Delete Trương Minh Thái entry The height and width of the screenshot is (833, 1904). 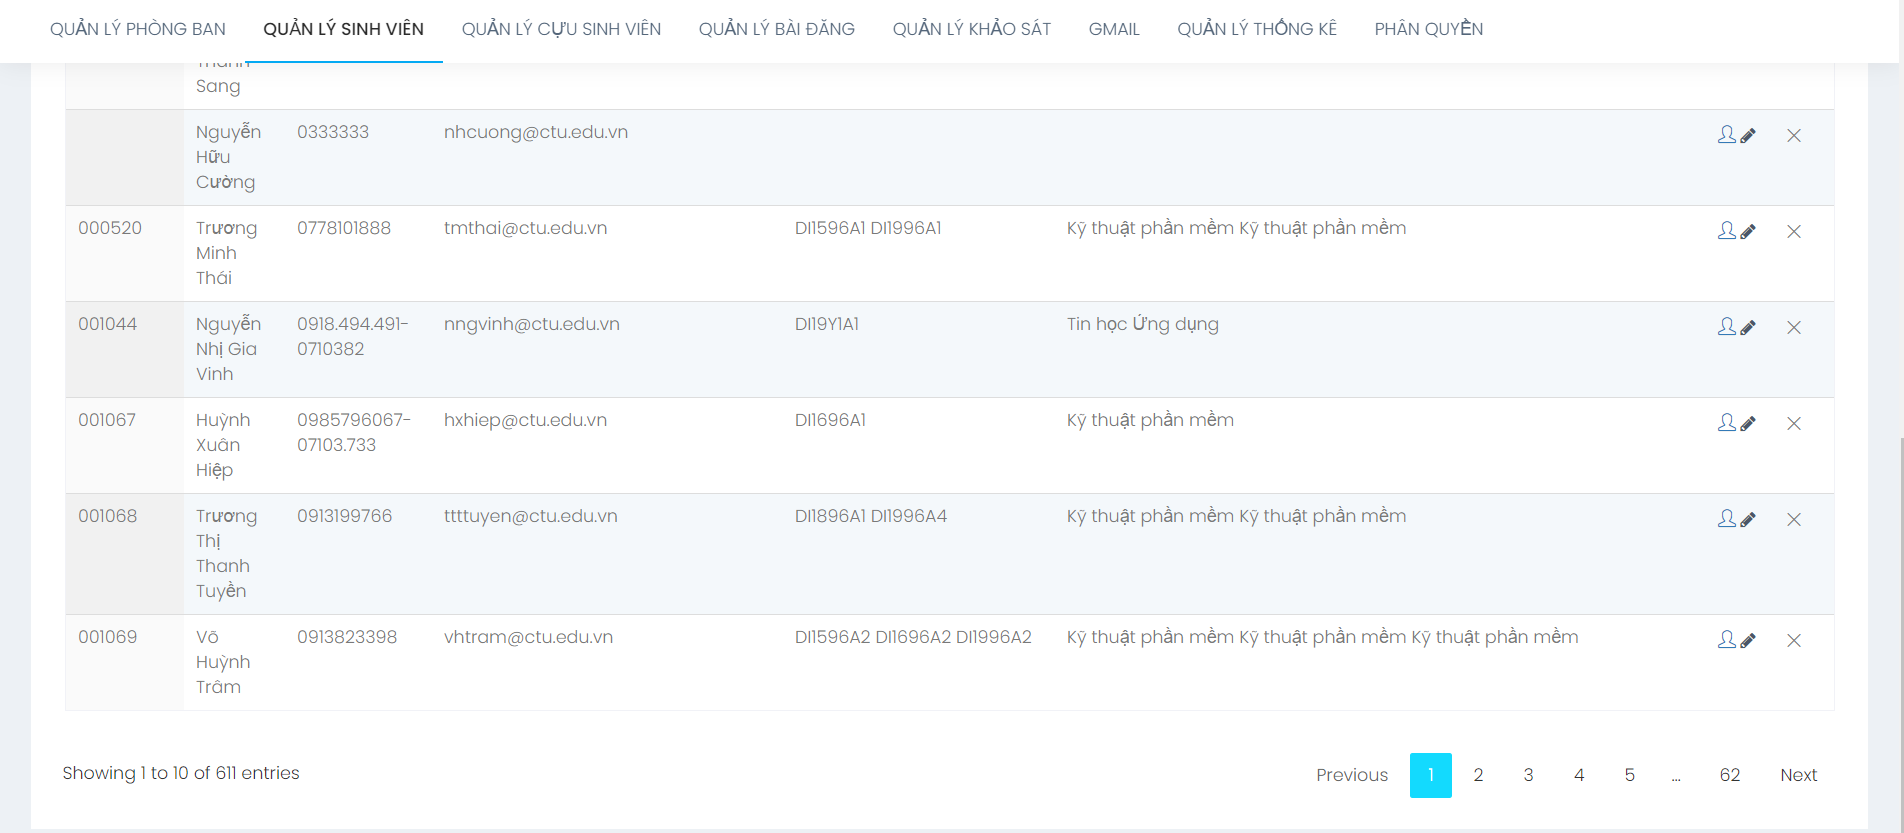click(x=1794, y=232)
